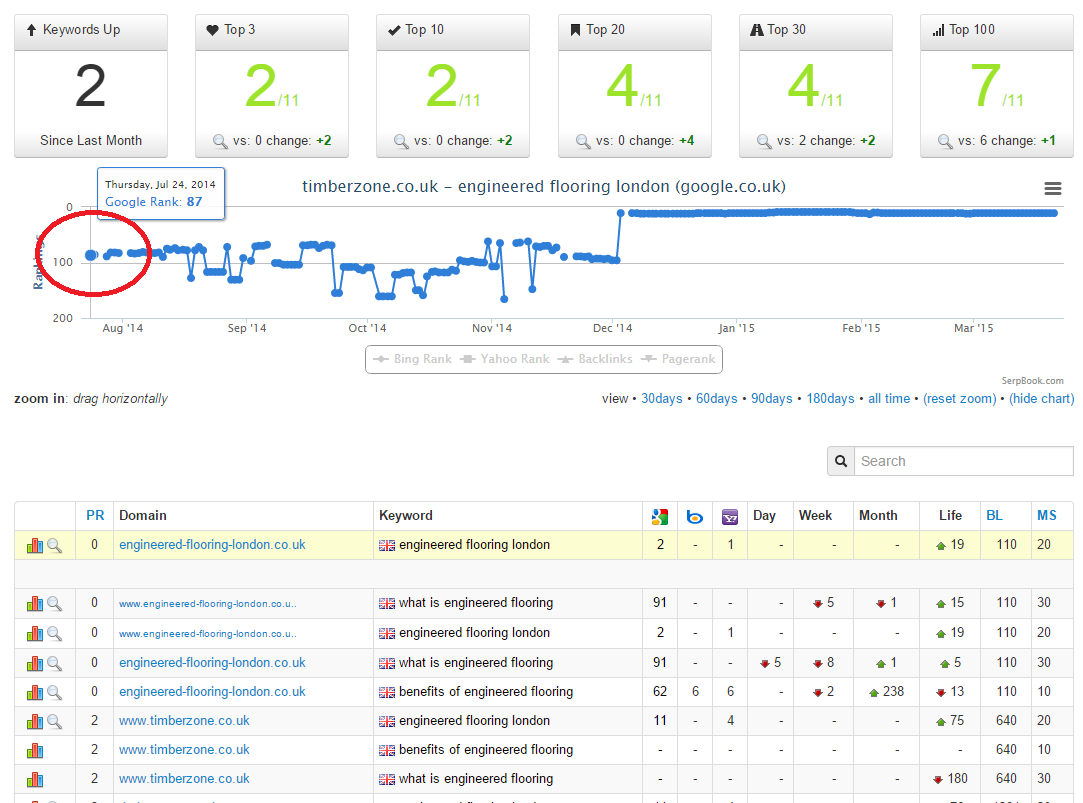Screen dimensions: 1083x803
Task: Toggle the Backlinks series in chart legend
Action: [595, 359]
